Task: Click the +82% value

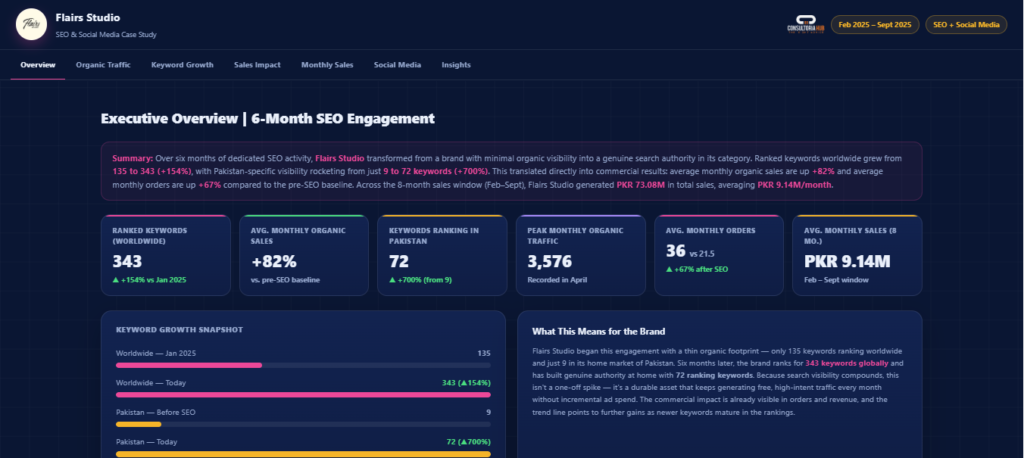Action: point(274,261)
